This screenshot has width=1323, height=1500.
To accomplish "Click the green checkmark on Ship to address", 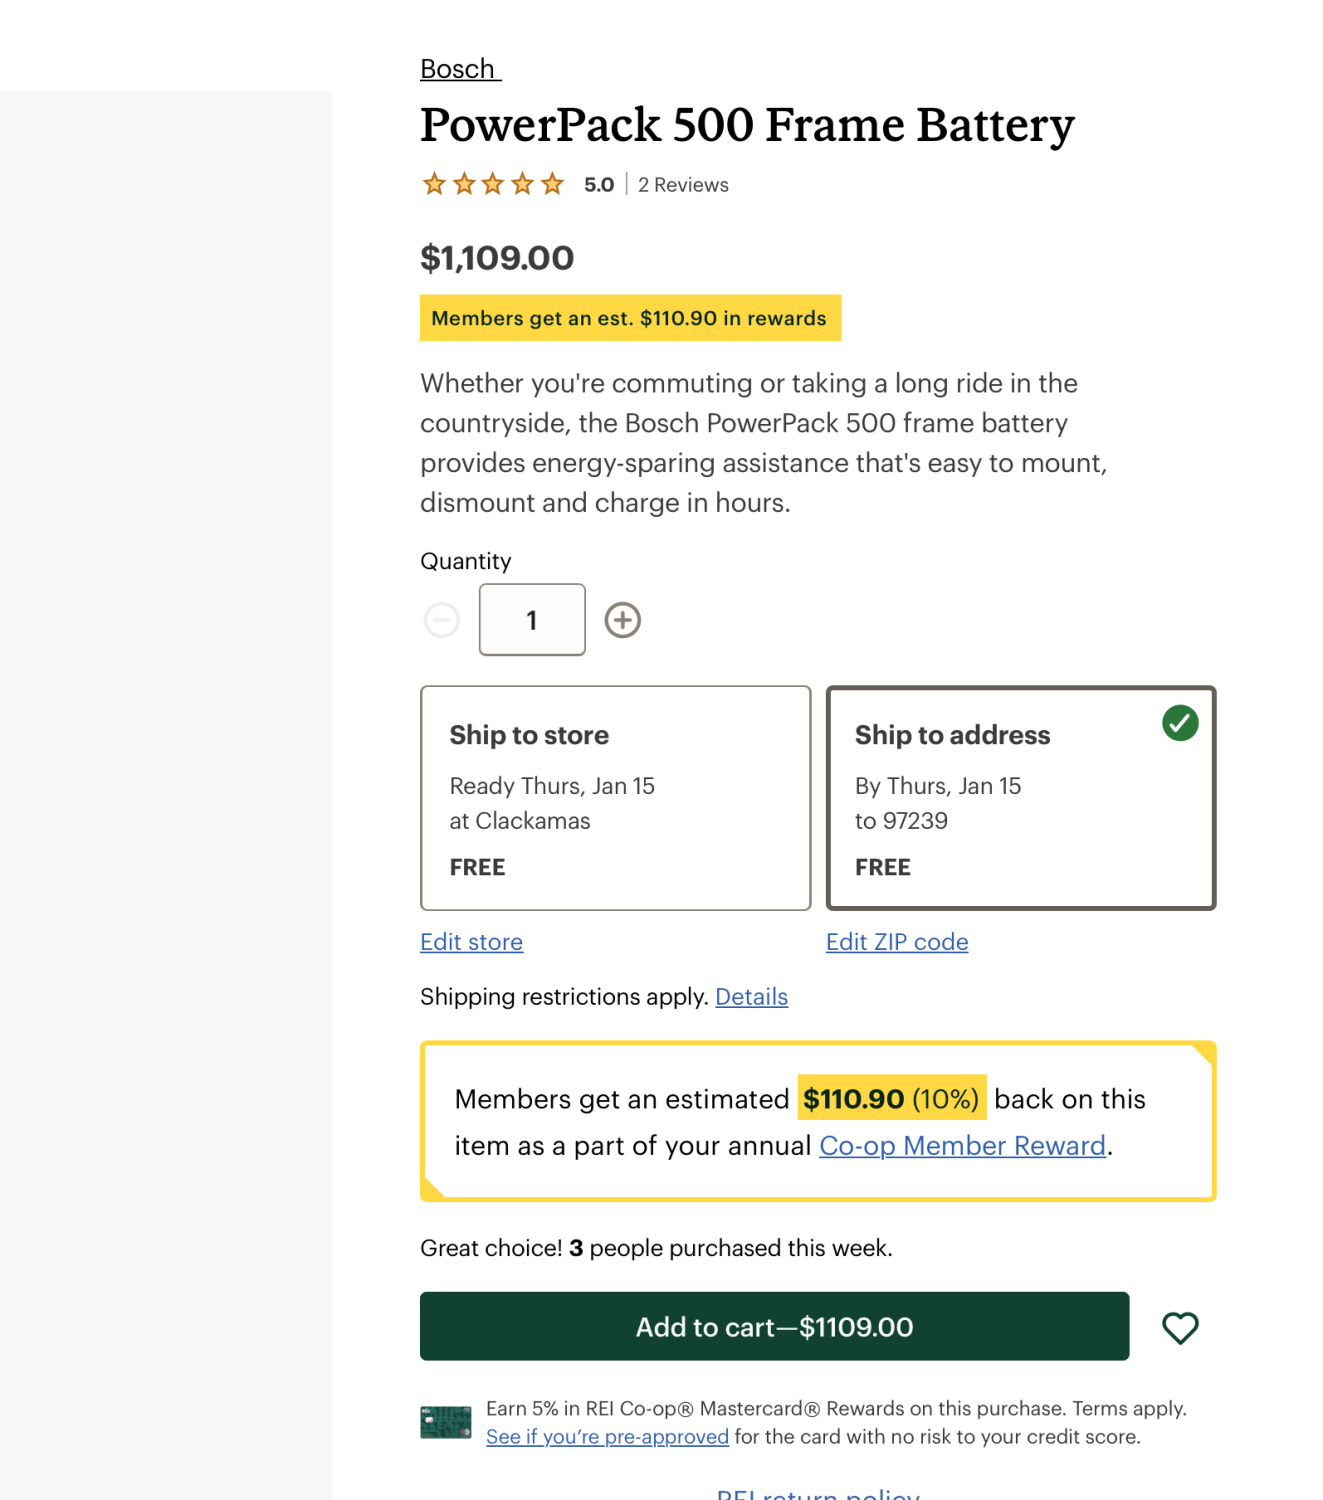I will (1180, 723).
